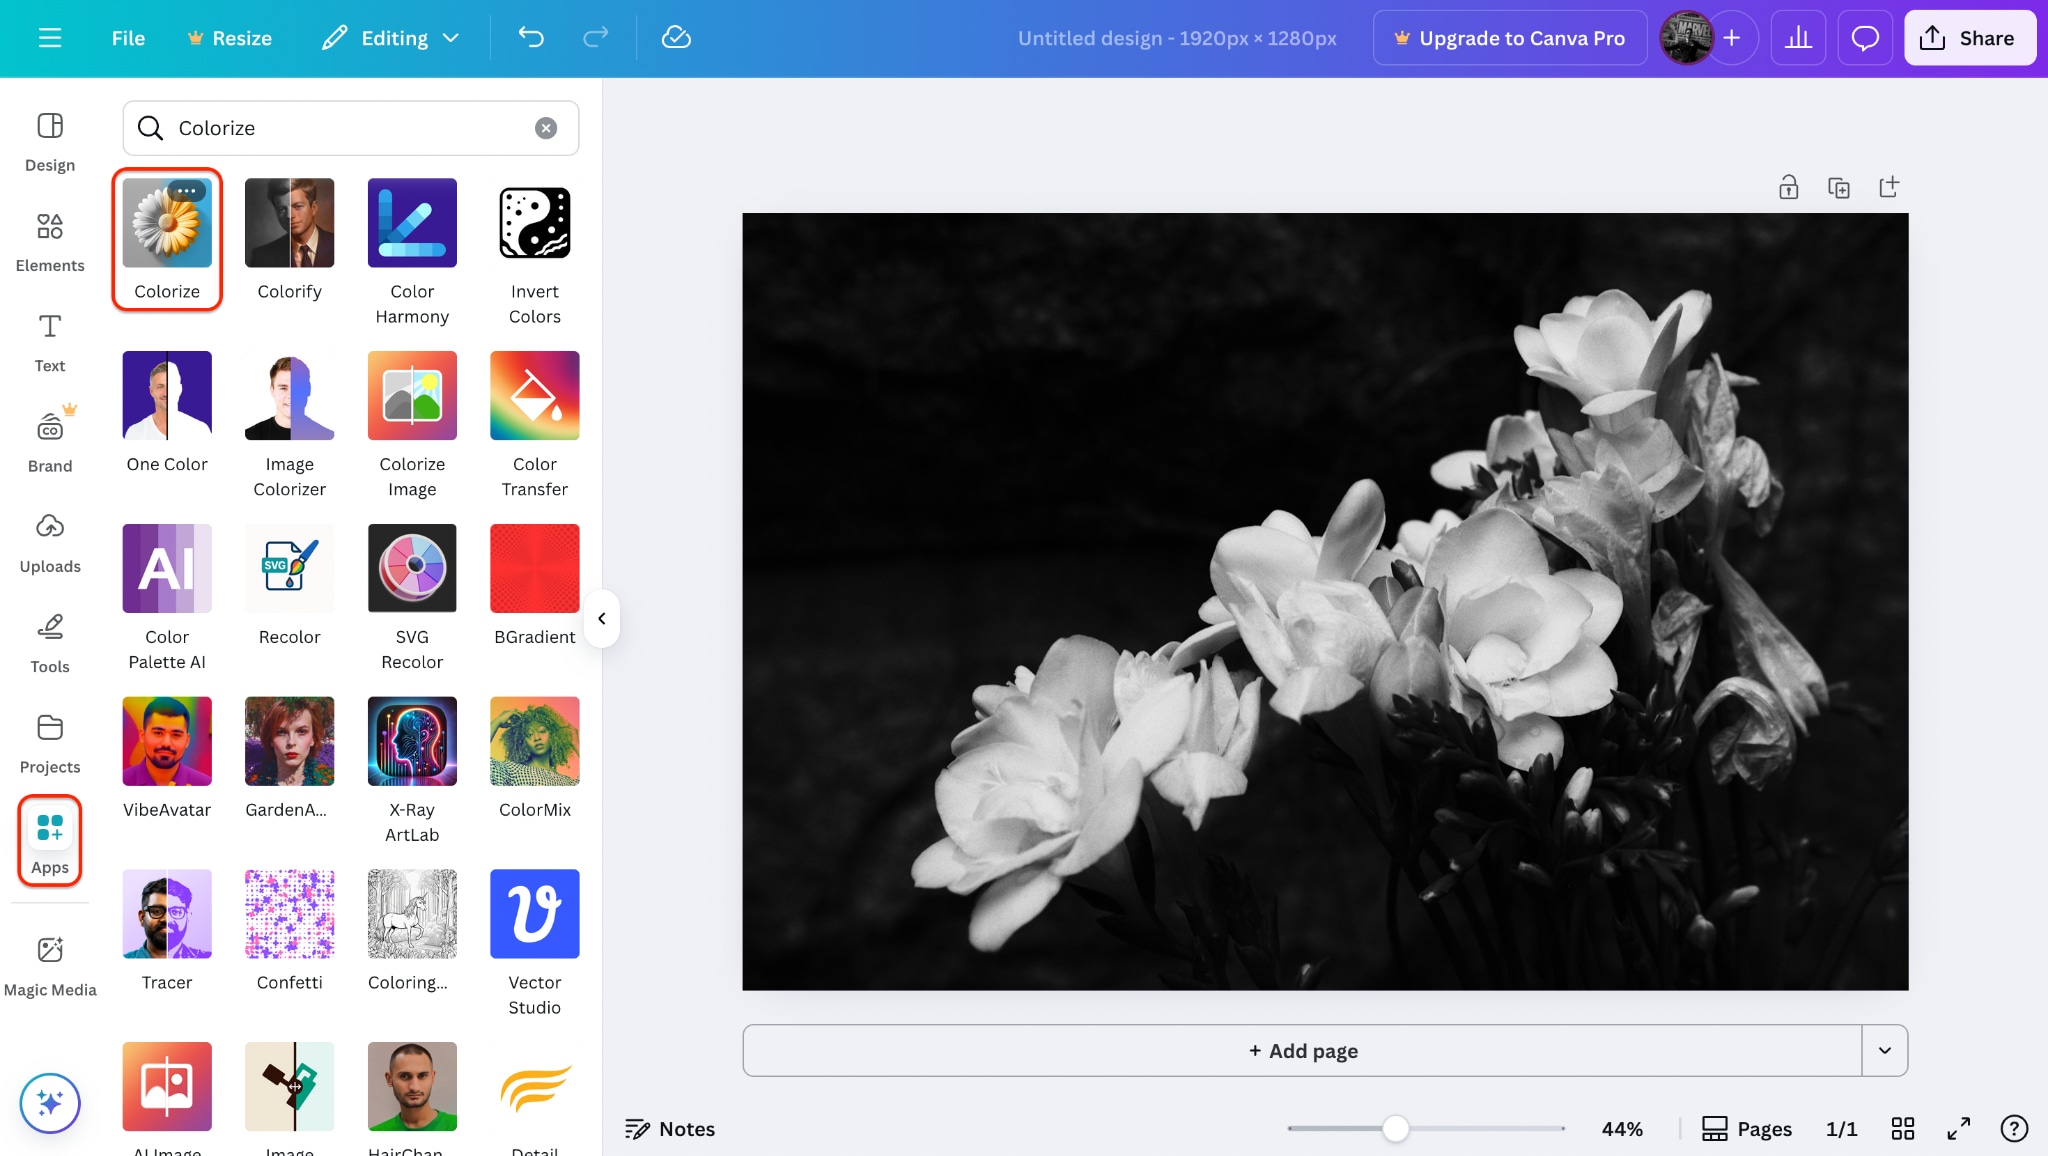Viewport: 2048px width, 1156px height.
Task: Open the Projects panel
Action: (49, 742)
